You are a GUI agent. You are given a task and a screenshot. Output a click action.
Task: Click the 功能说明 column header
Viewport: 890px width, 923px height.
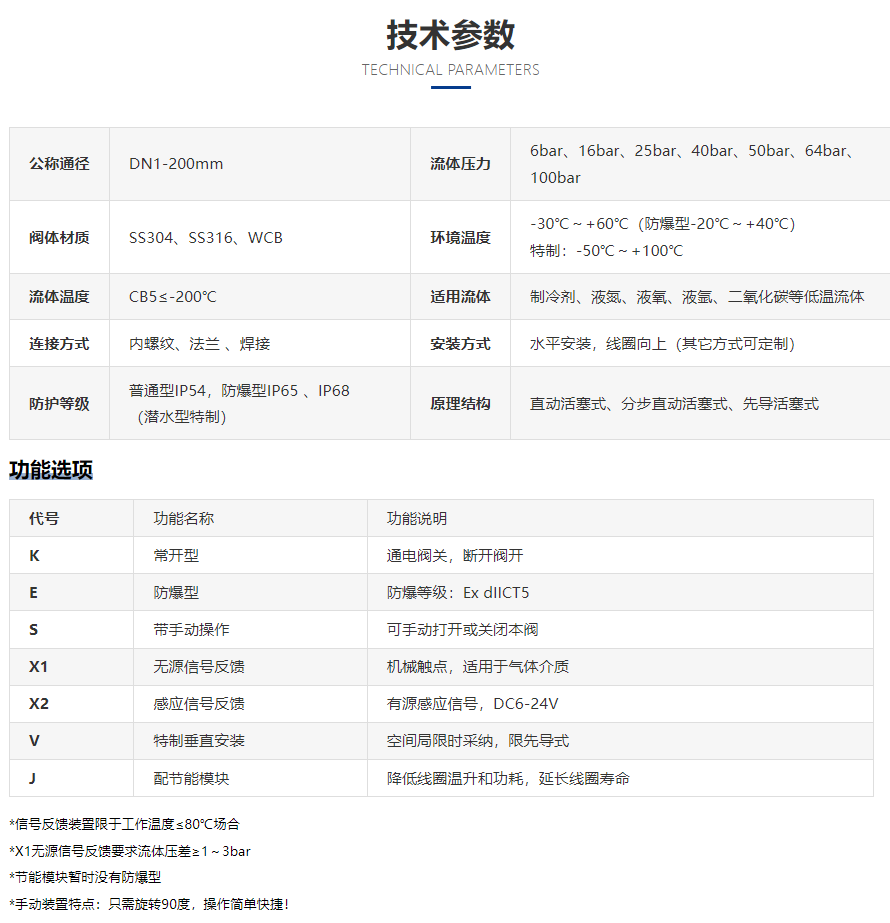pyautogui.click(x=417, y=519)
